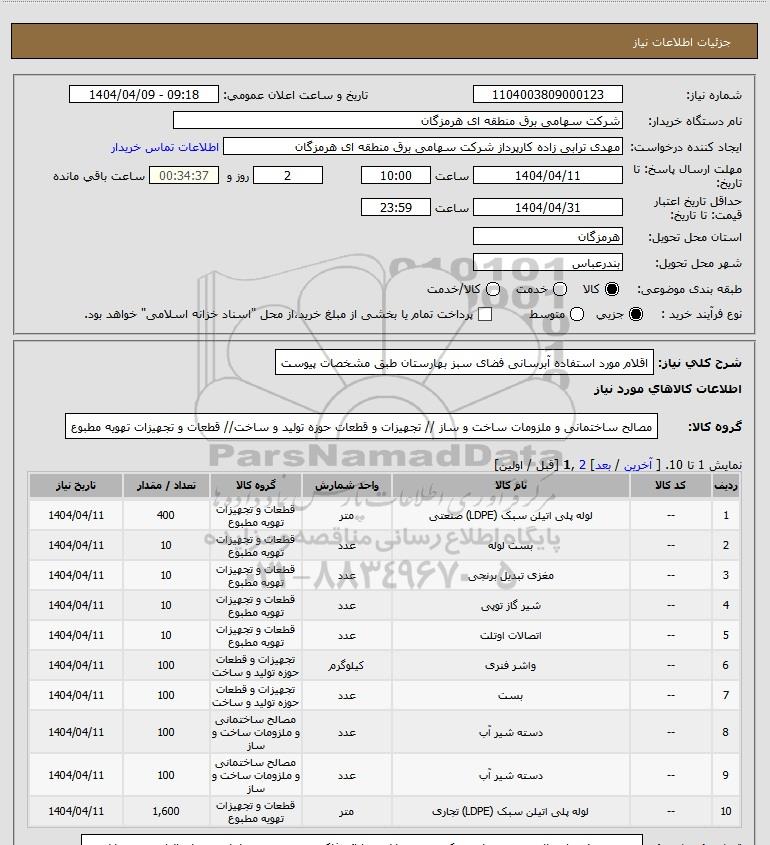Click the آخرین pagination link
The width and height of the screenshot is (770, 845).
(x=638, y=465)
